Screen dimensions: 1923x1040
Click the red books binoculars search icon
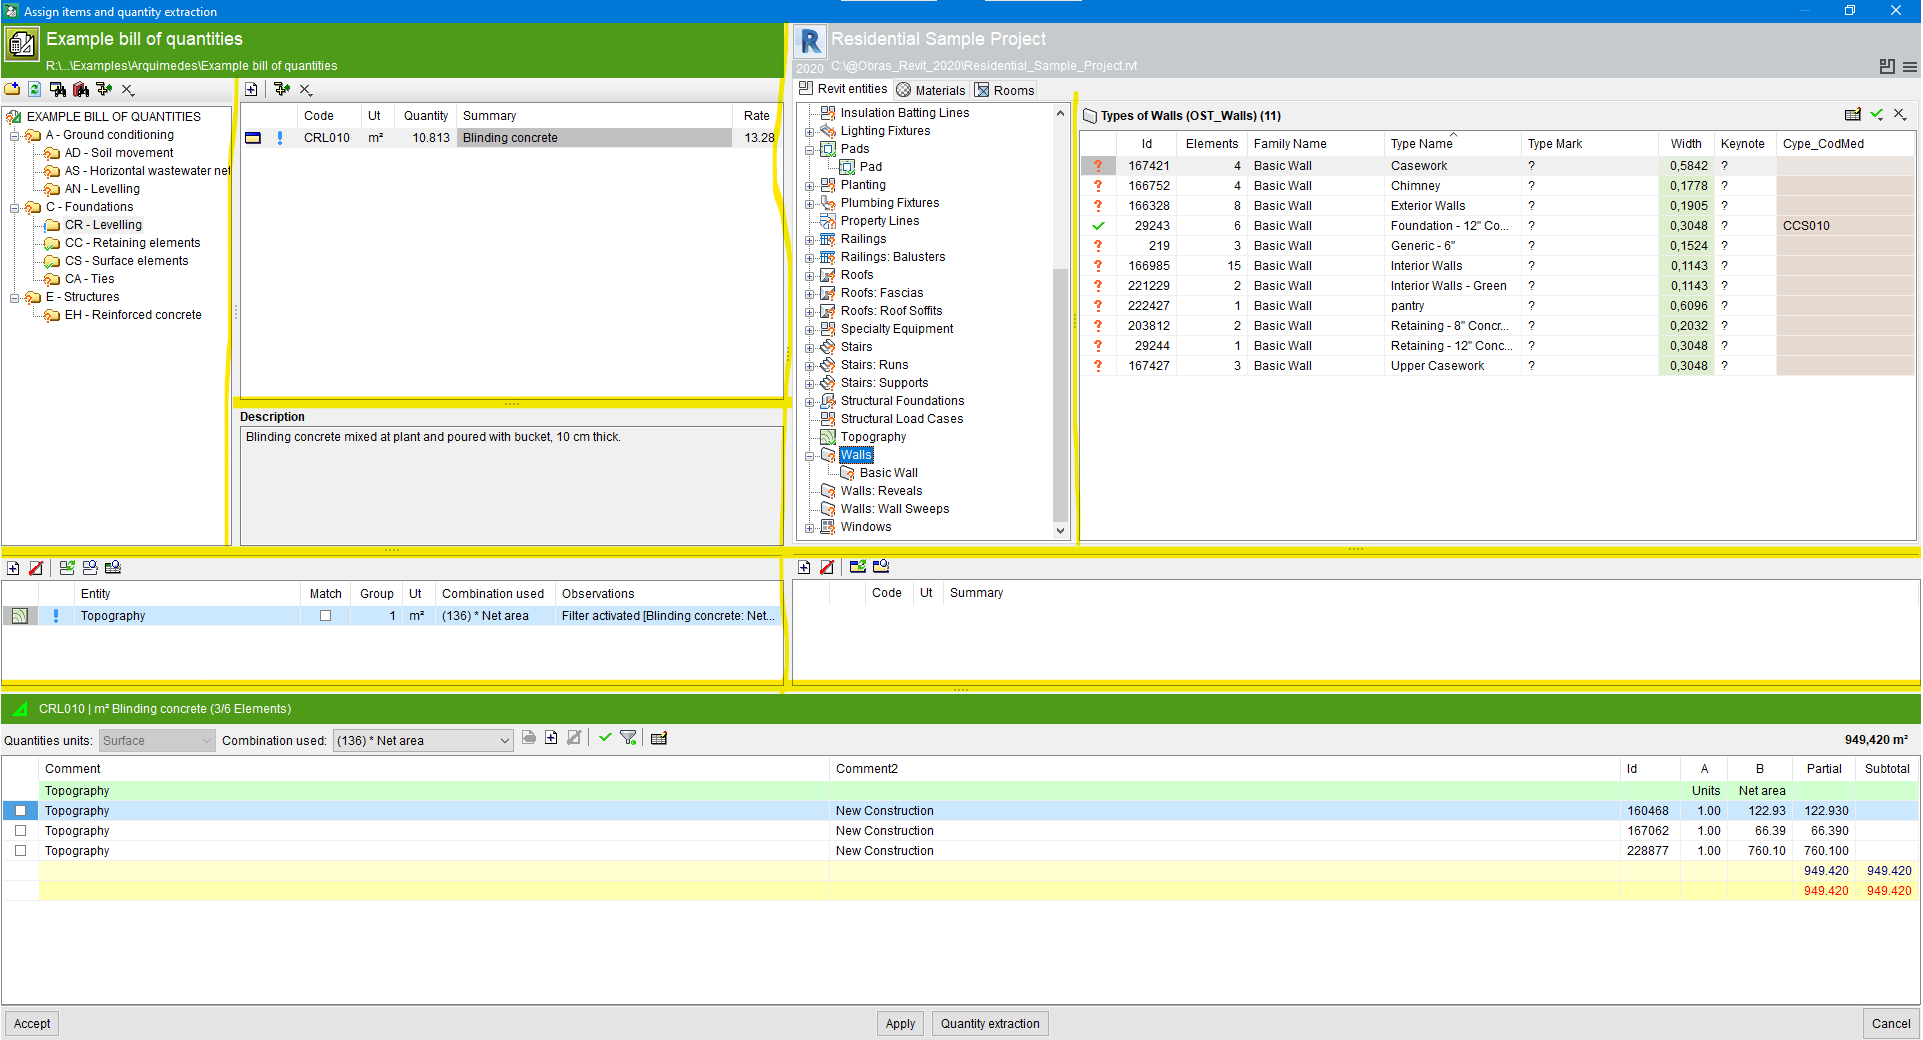coord(81,89)
